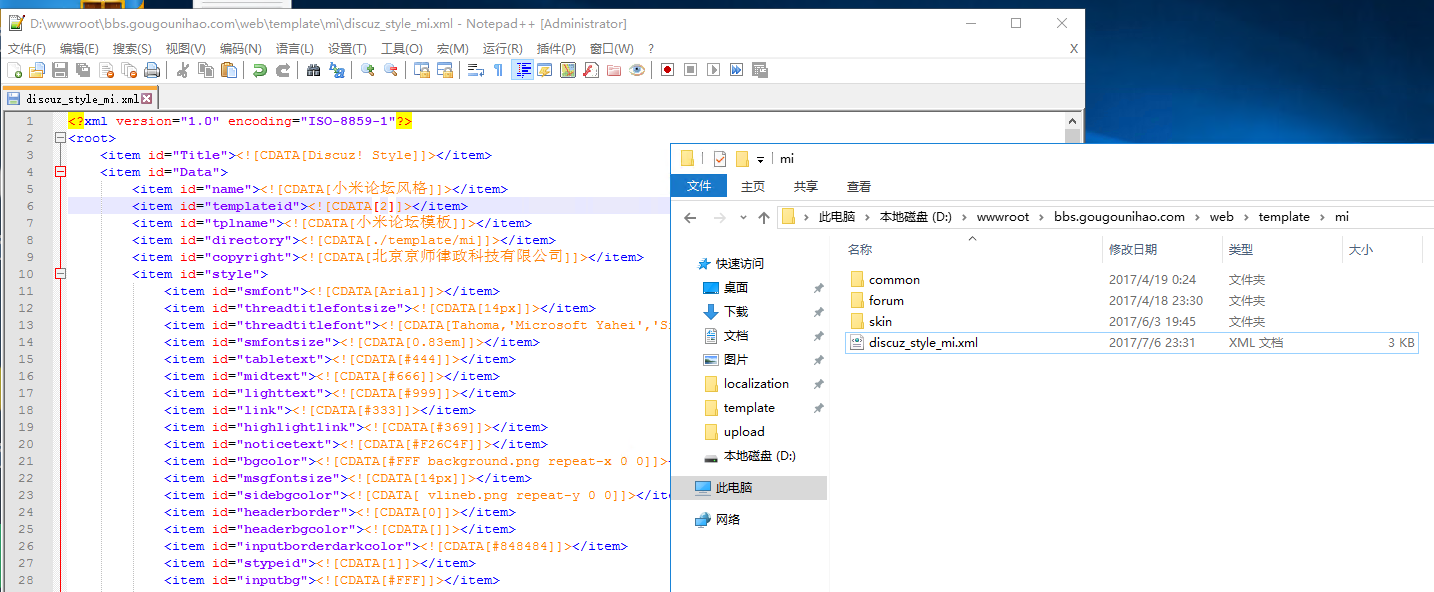
Task: Go up one folder level in Explorer
Action: click(x=764, y=217)
